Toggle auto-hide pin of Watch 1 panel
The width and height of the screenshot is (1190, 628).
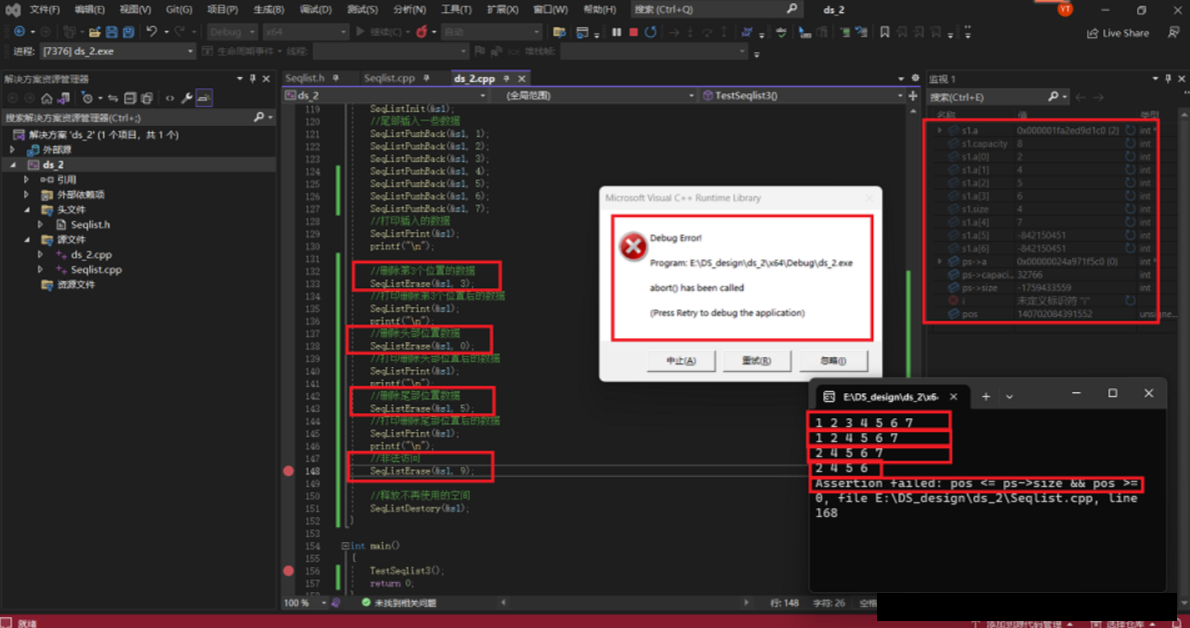tap(1168, 78)
